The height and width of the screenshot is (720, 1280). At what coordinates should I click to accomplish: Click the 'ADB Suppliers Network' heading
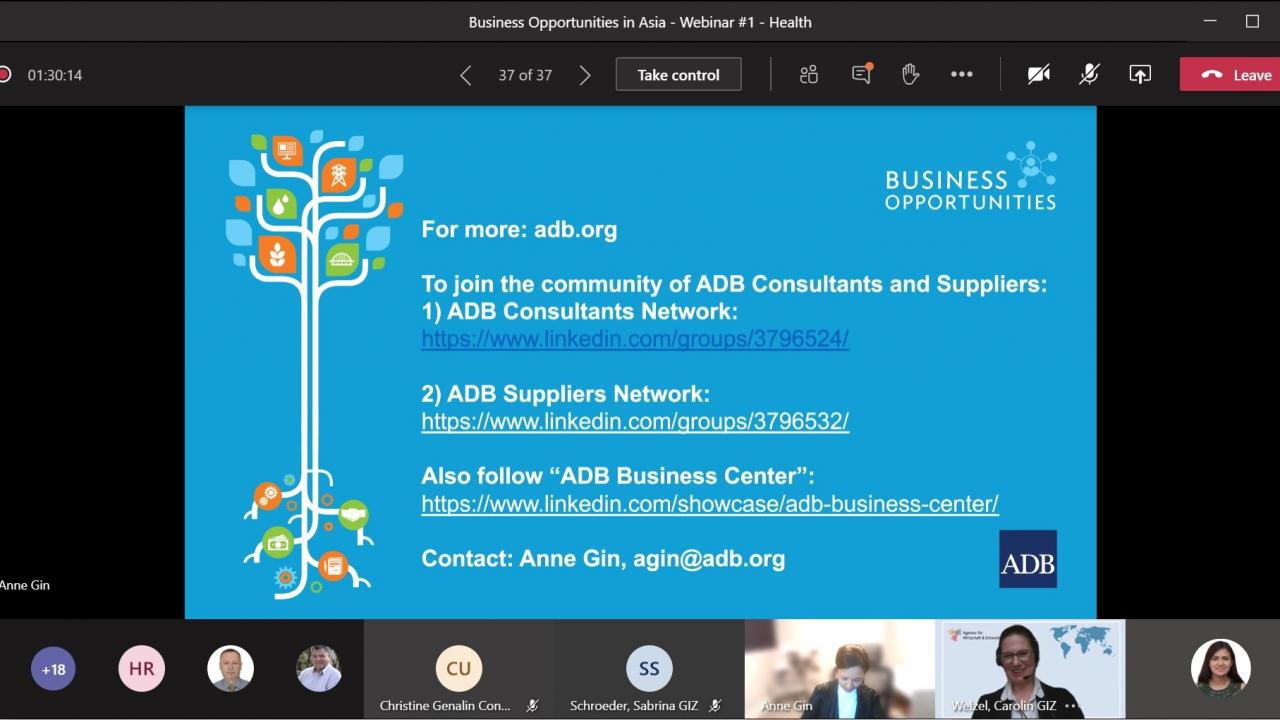pyautogui.click(x=565, y=394)
